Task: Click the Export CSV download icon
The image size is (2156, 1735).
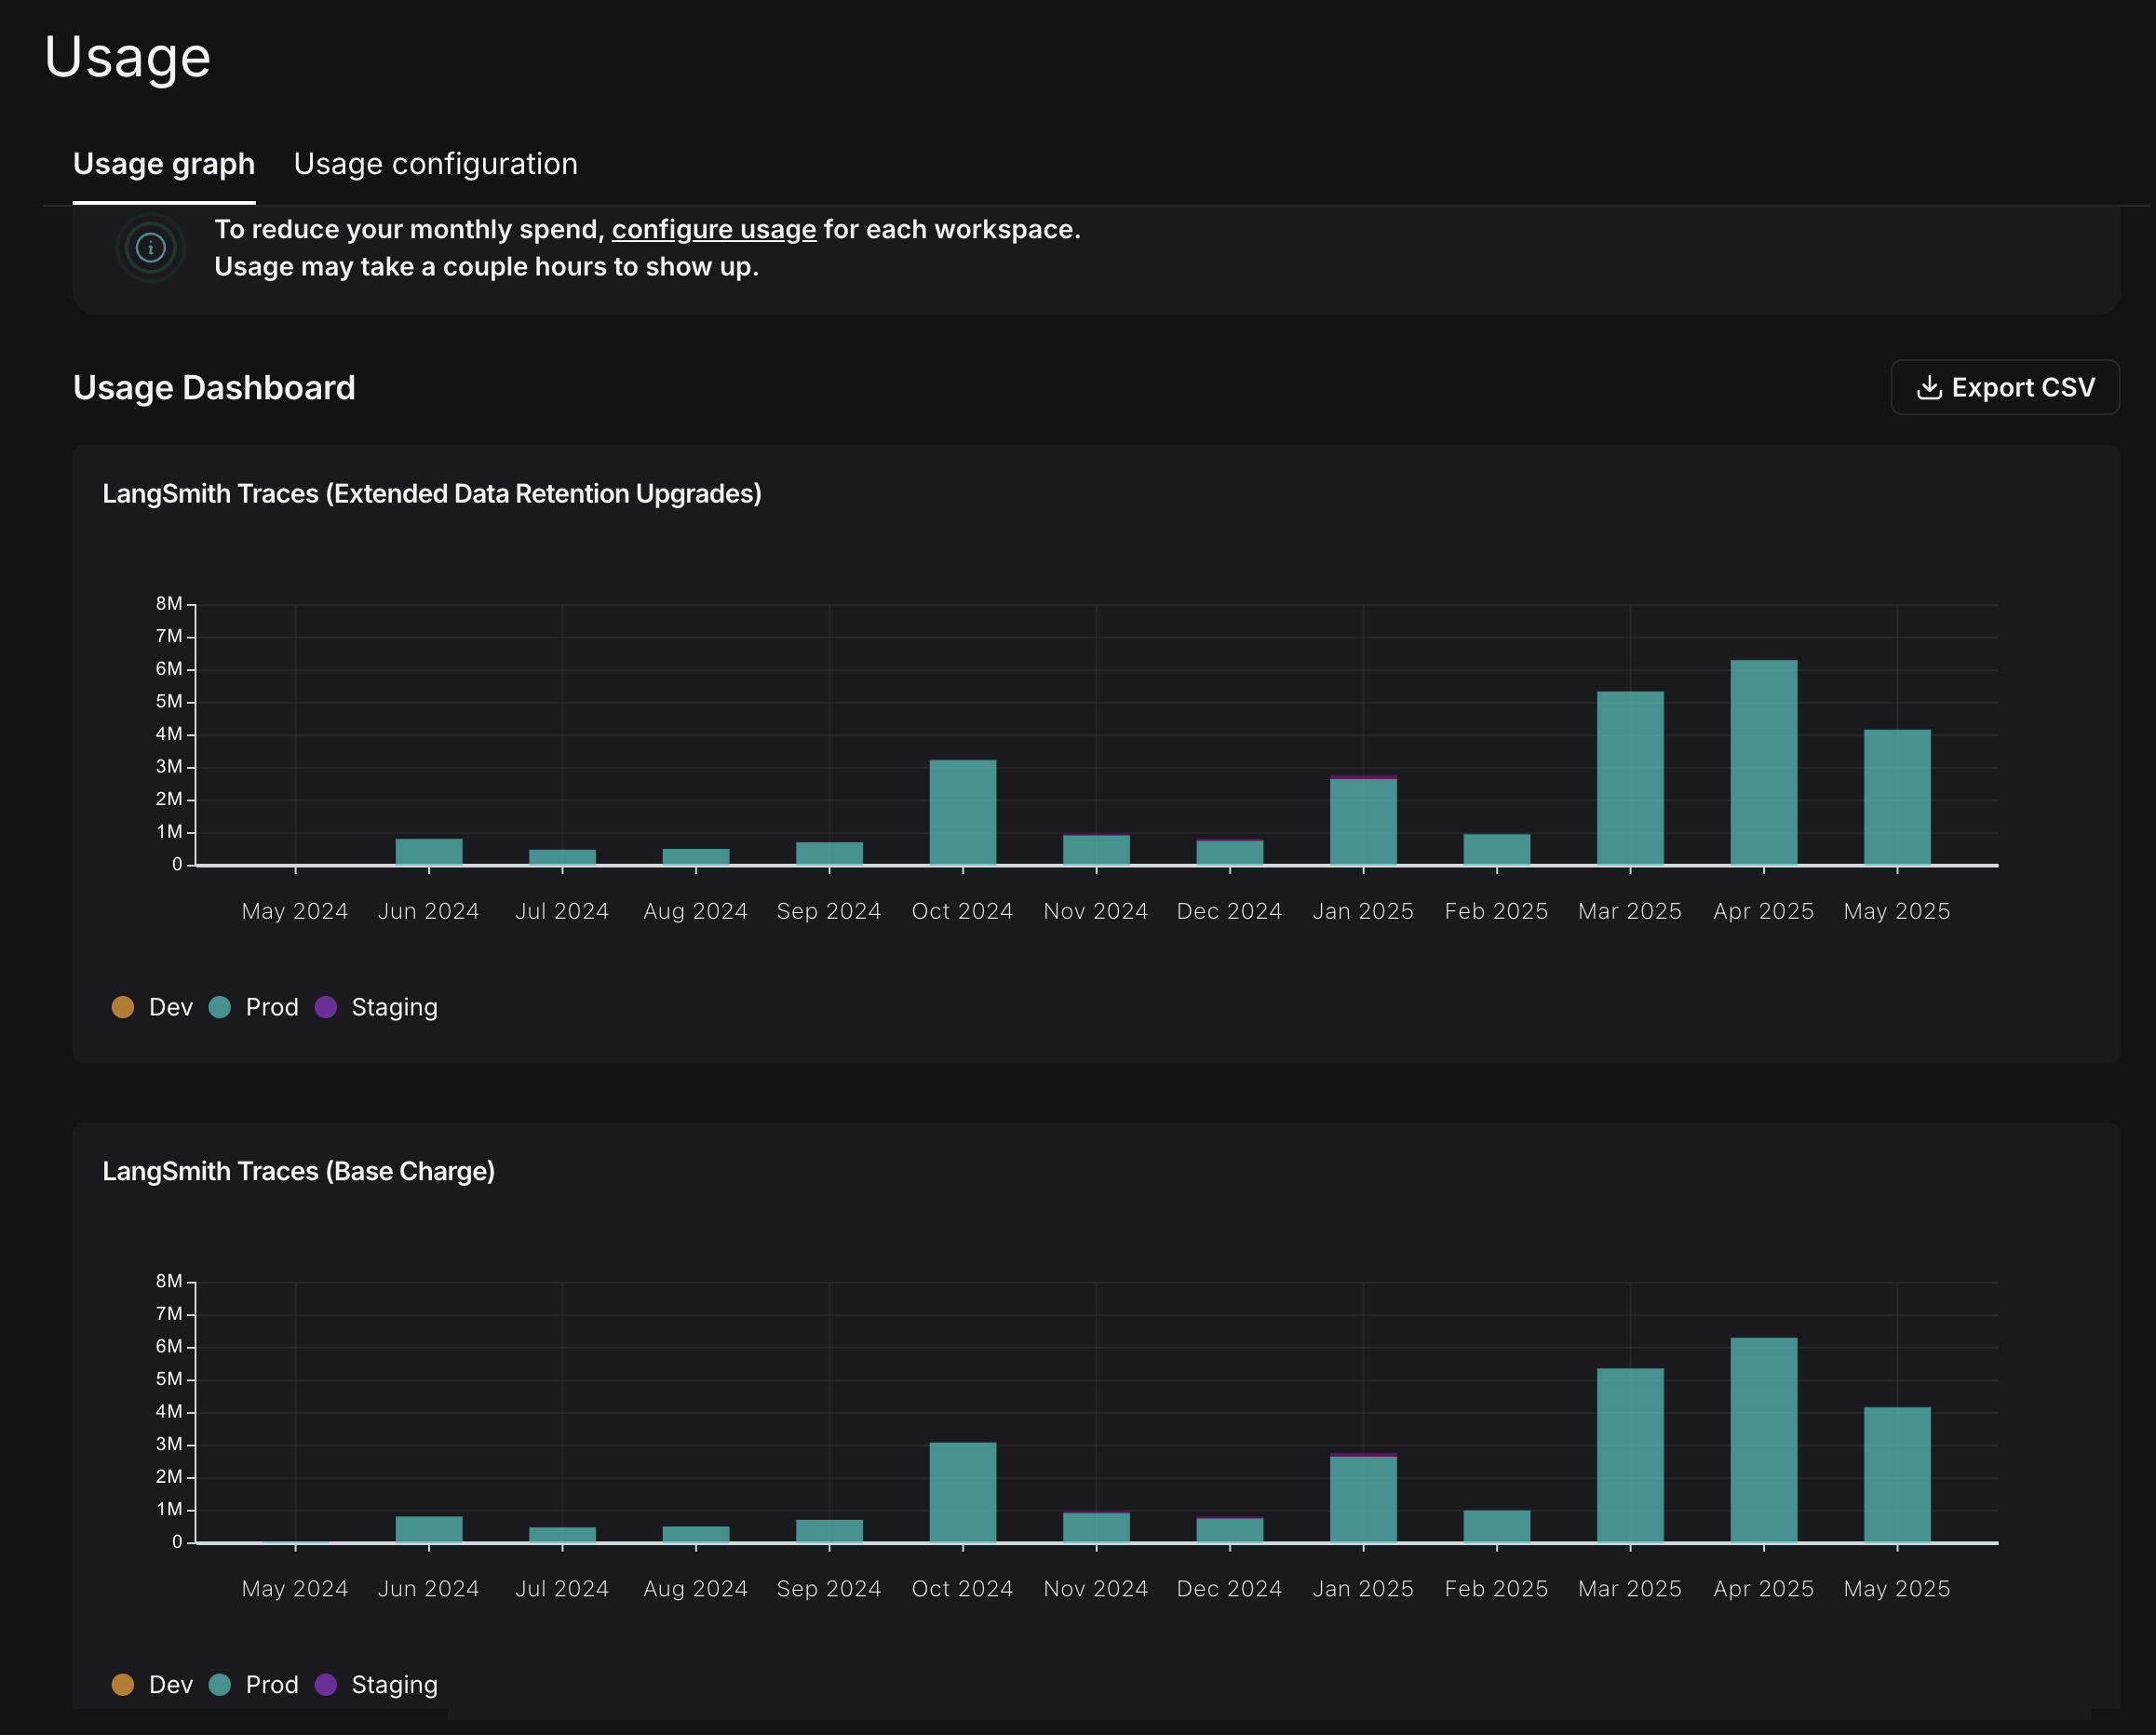Action: click(x=1928, y=388)
